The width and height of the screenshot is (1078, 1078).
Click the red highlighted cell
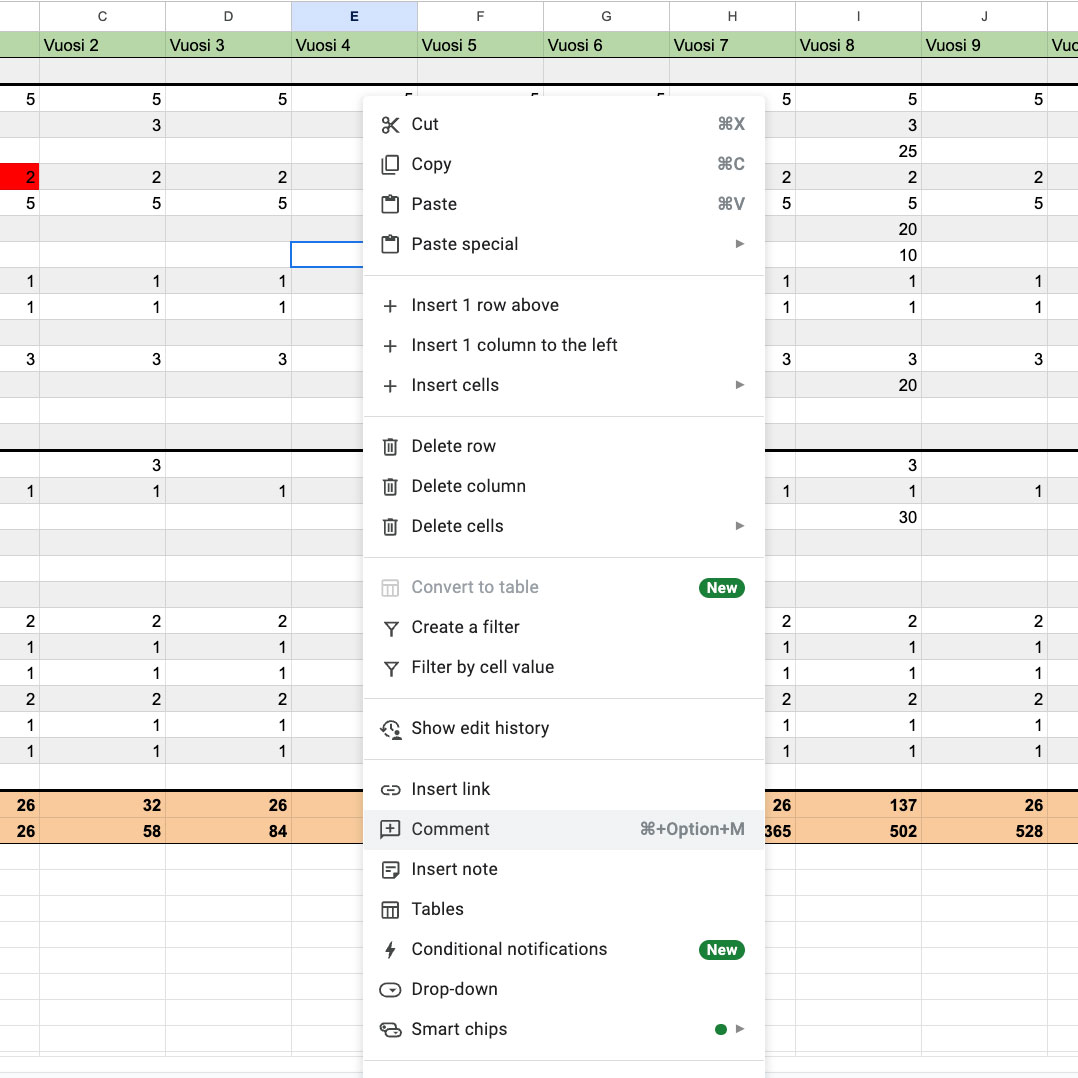point(19,177)
